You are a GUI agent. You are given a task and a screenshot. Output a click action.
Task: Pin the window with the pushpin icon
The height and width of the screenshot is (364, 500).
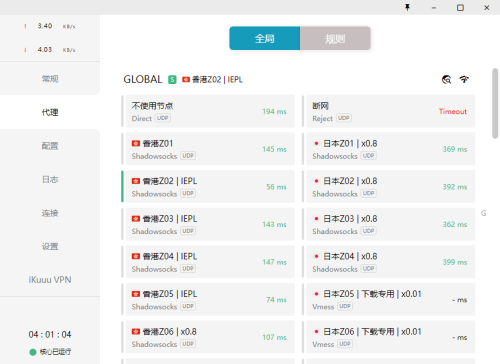(x=407, y=7)
